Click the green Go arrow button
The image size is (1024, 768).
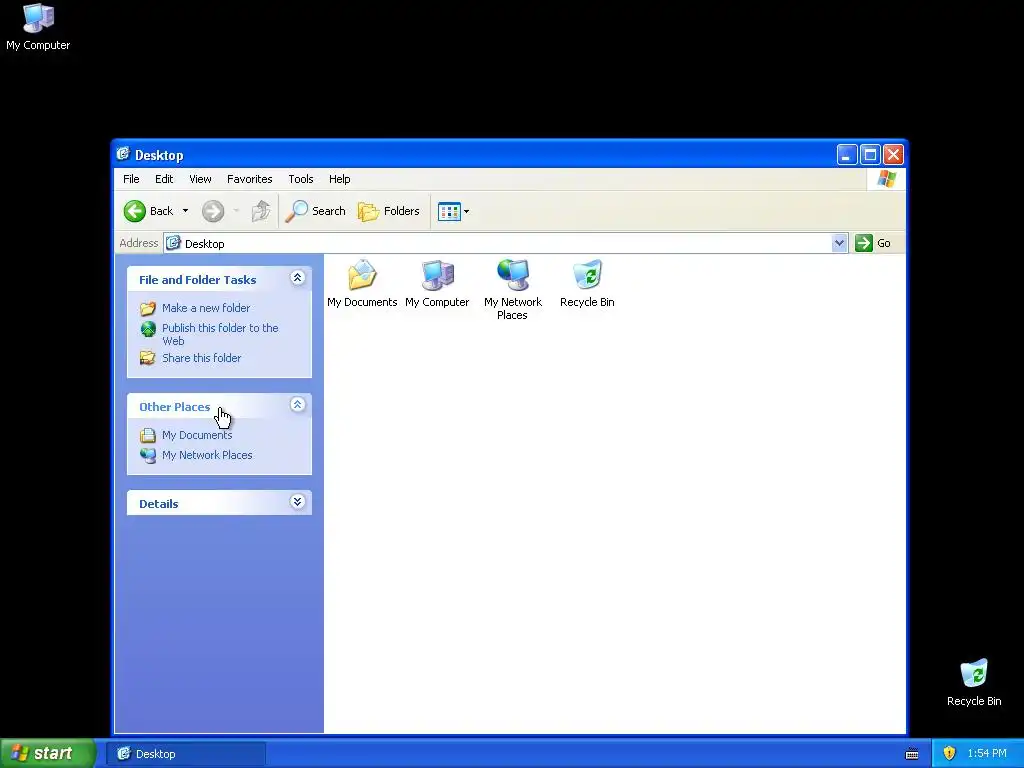click(864, 243)
